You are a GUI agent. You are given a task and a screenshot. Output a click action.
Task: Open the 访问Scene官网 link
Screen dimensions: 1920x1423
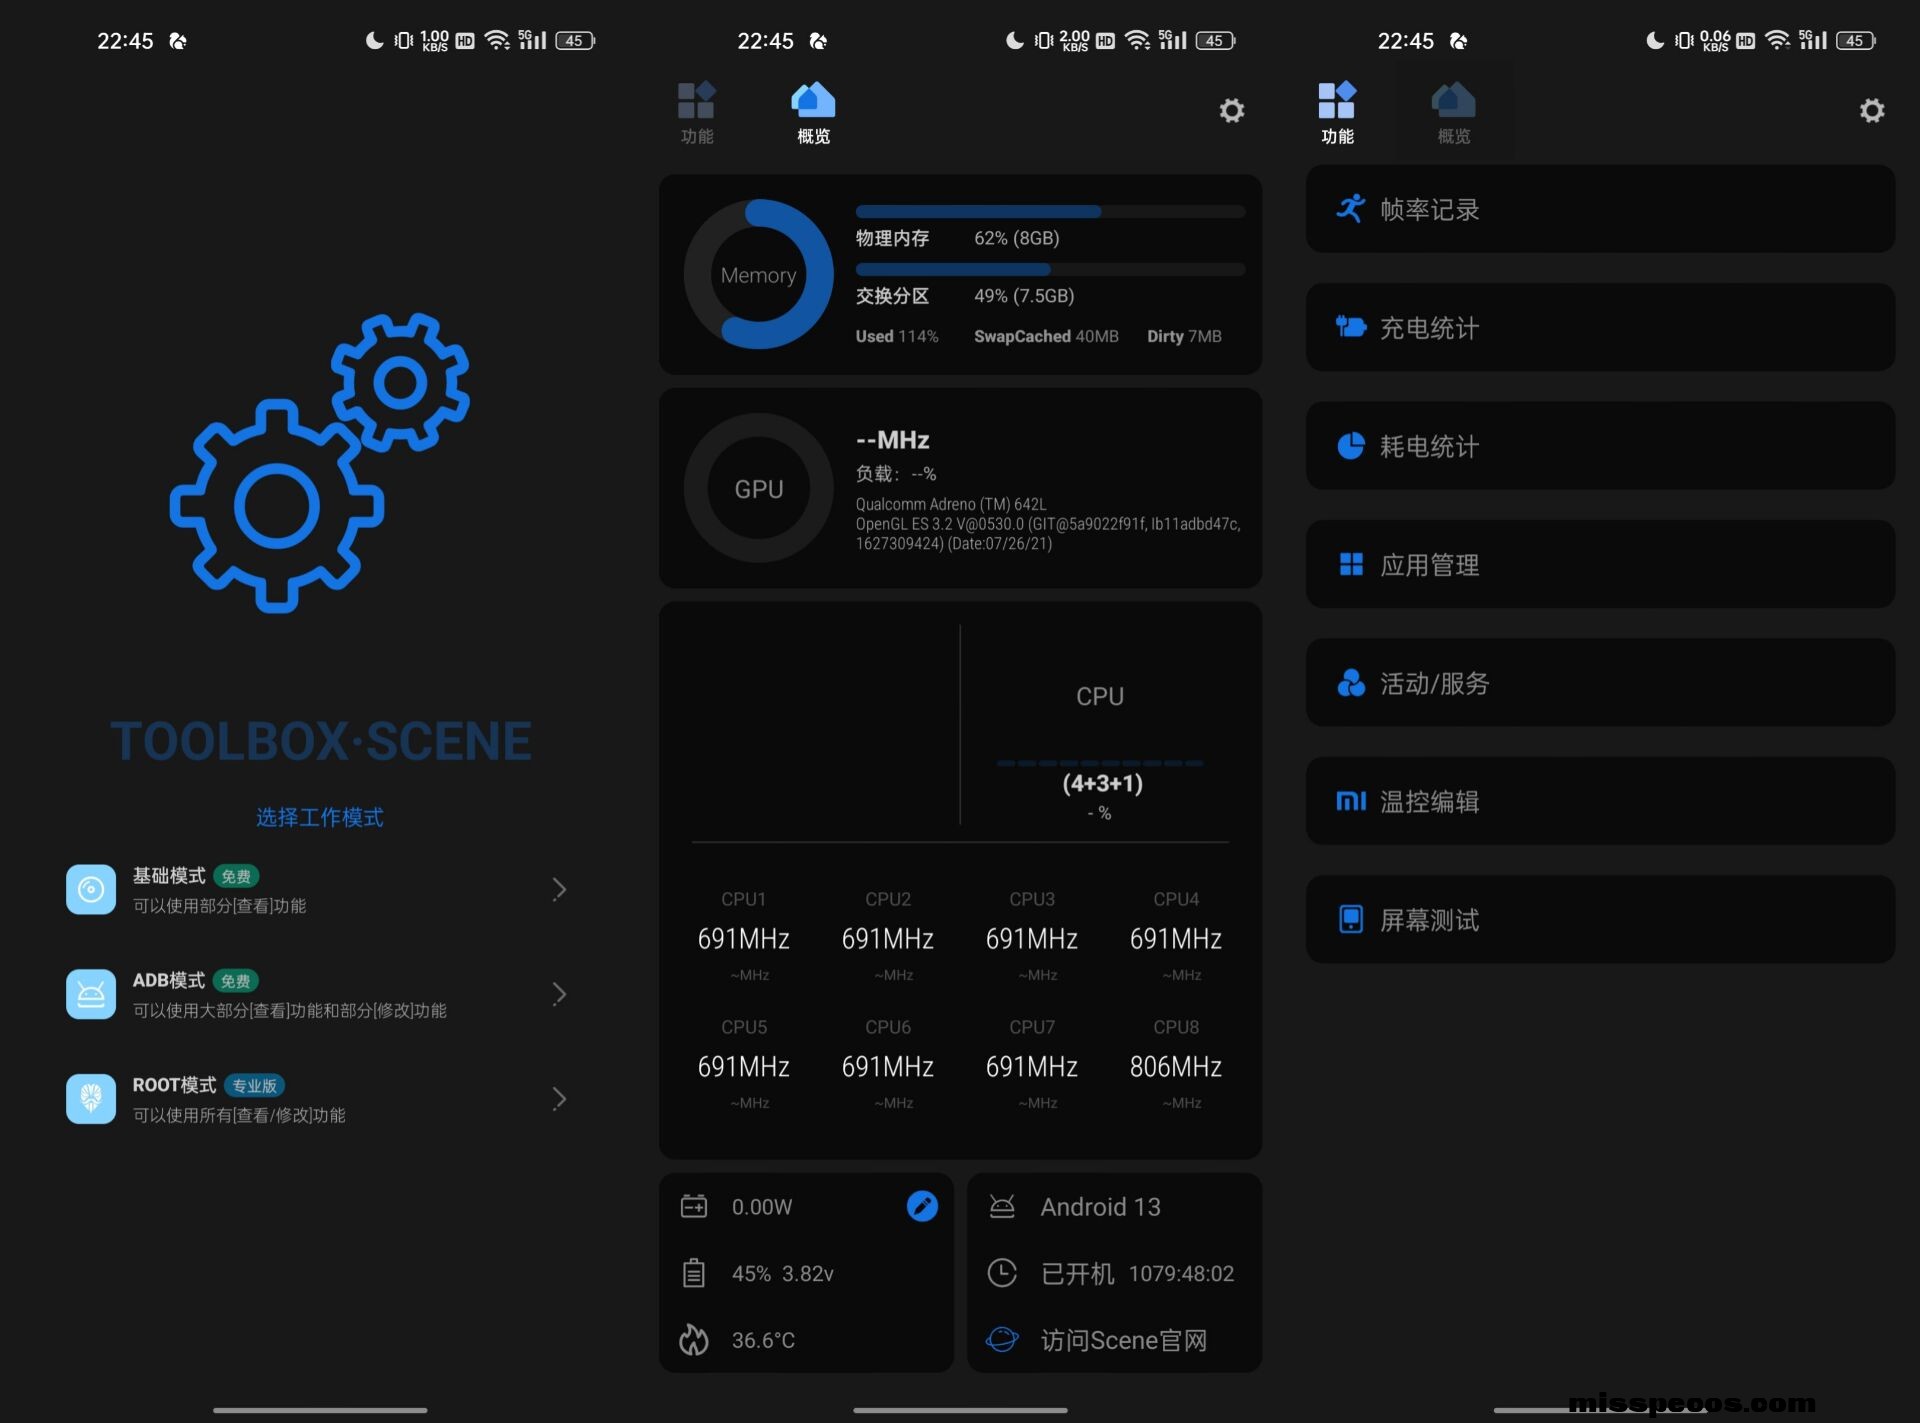click(1124, 1340)
